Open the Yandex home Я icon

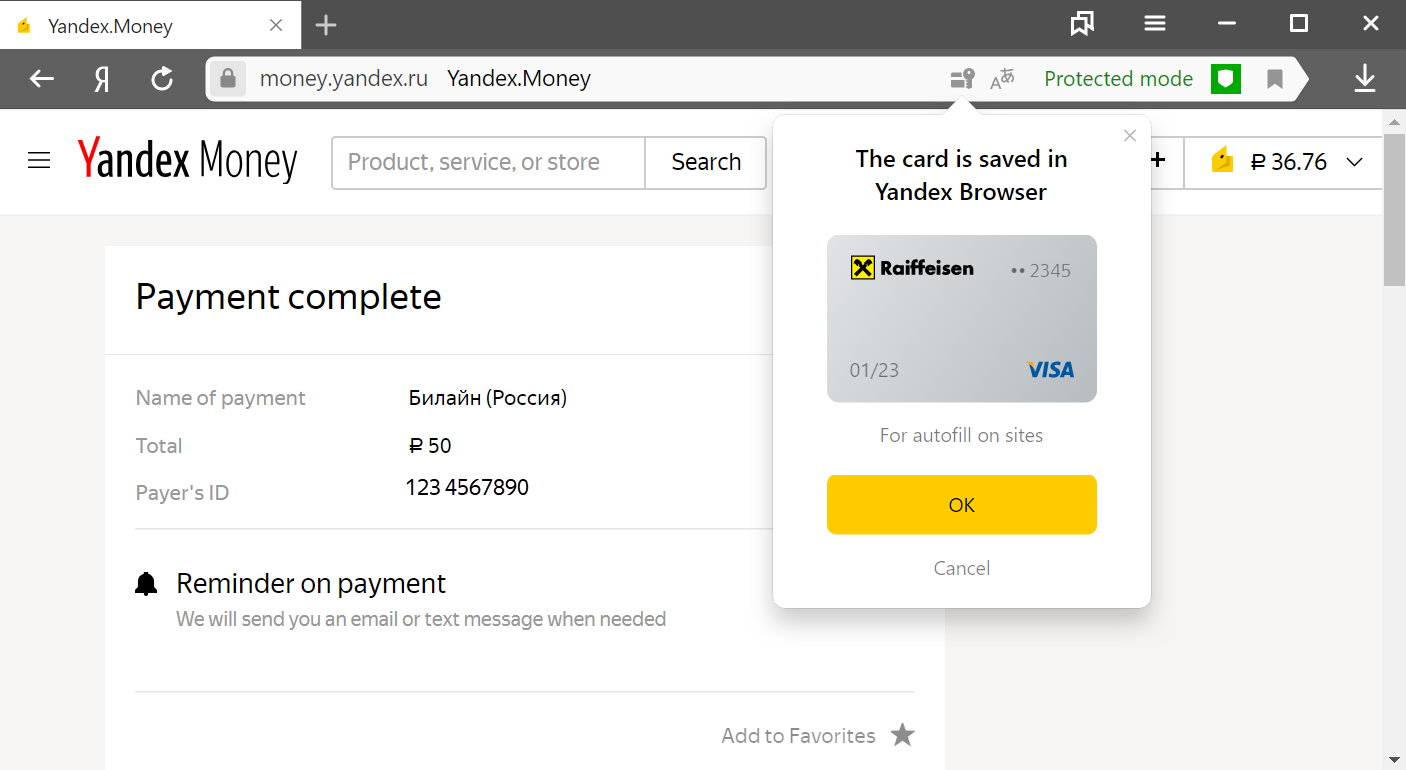click(101, 79)
